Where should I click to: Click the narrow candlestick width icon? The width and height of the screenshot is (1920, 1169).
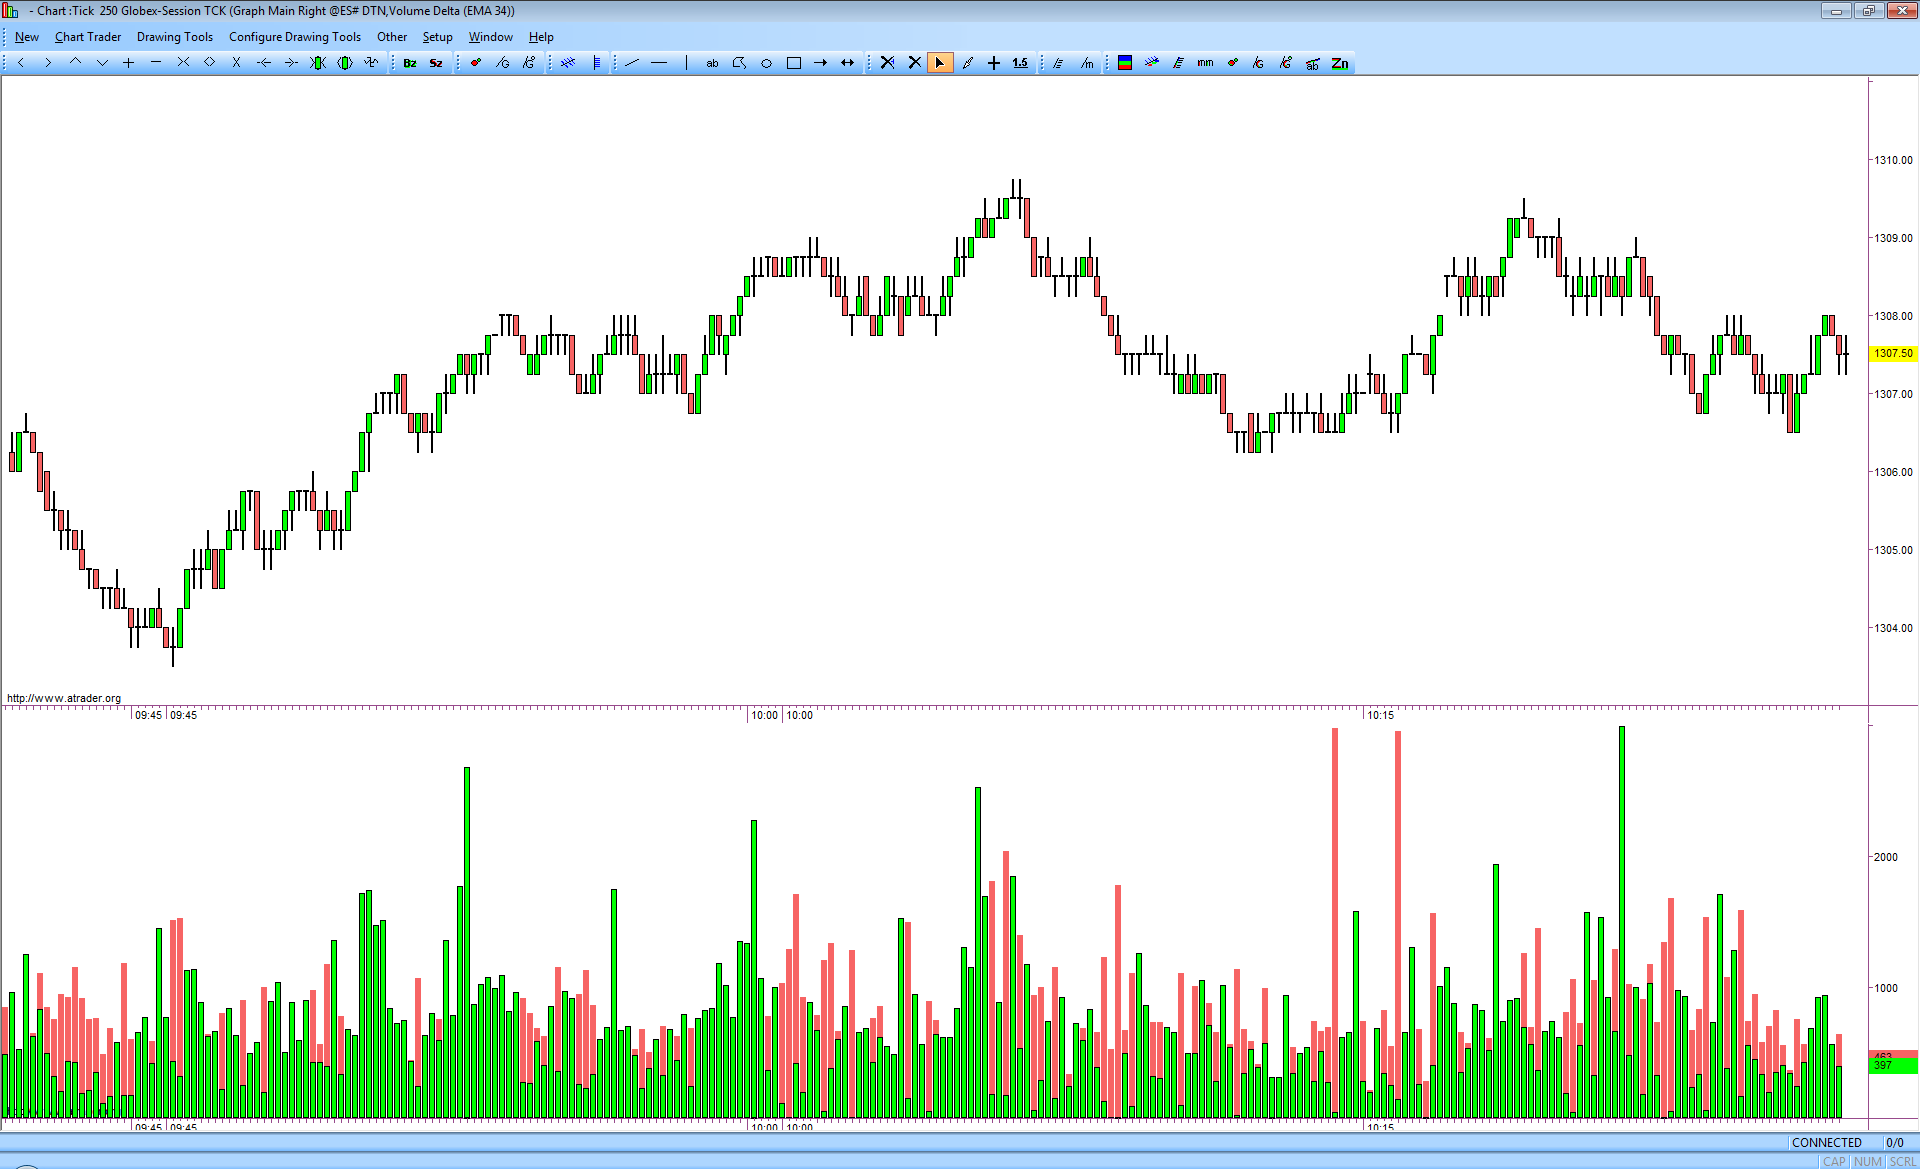pos(318,63)
